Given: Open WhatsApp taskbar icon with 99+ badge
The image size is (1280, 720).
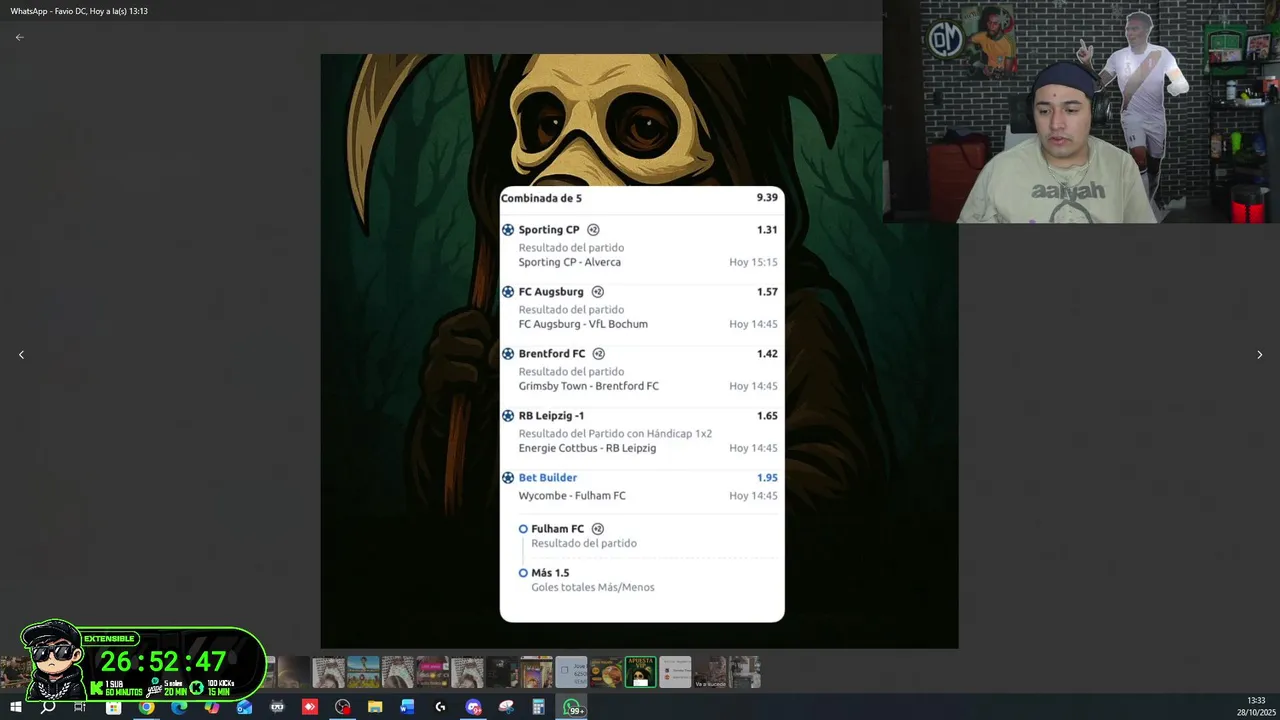Looking at the screenshot, I should [573, 707].
